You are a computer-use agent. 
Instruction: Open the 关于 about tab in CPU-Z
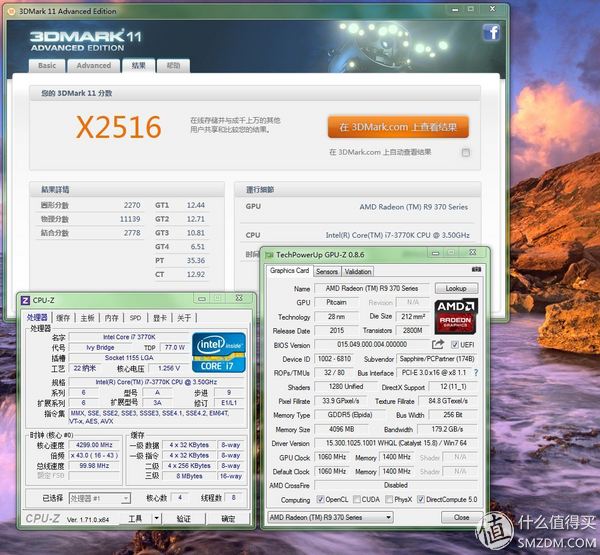point(184,318)
